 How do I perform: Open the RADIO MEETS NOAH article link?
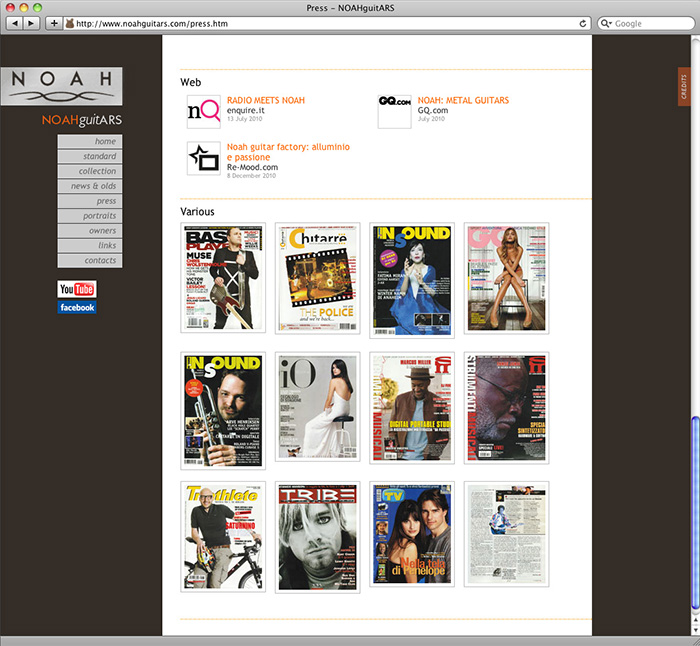coord(266,100)
